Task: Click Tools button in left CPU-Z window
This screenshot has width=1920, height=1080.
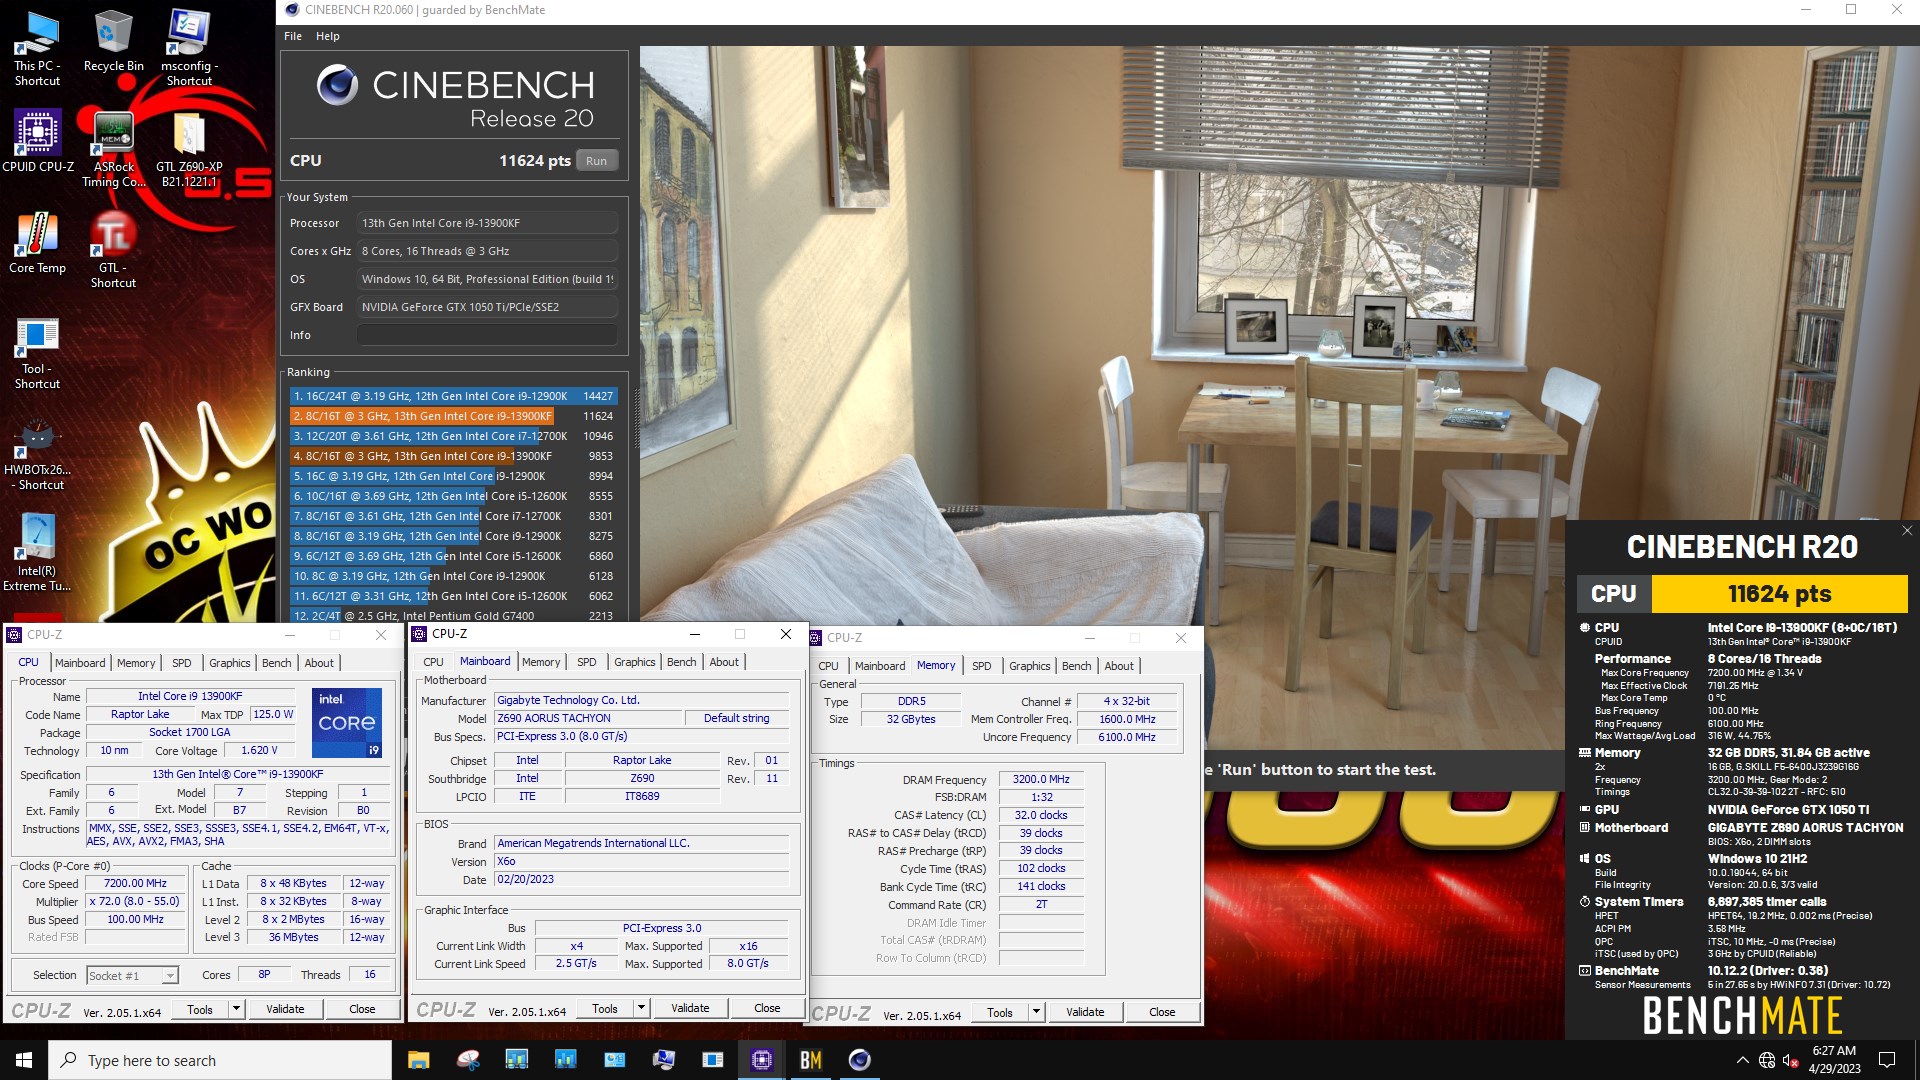Action: [200, 1009]
